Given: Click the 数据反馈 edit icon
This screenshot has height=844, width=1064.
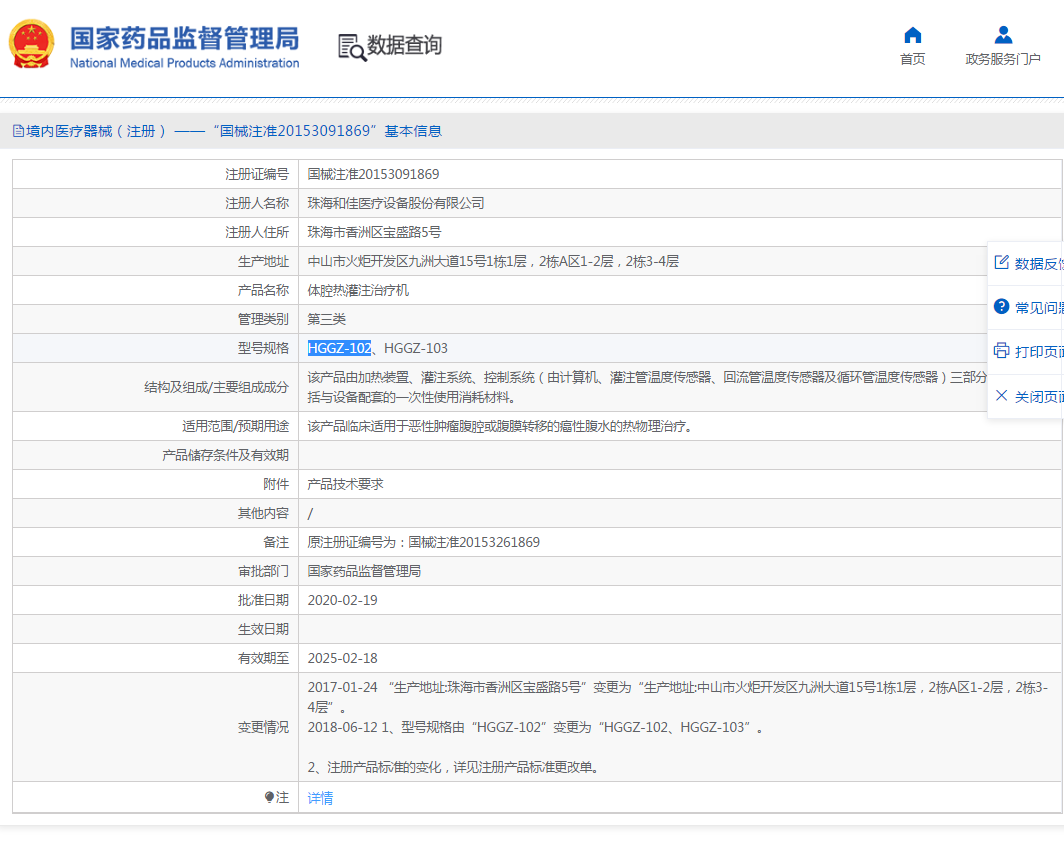Looking at the screenshot, I should (x=1002, y=263).
